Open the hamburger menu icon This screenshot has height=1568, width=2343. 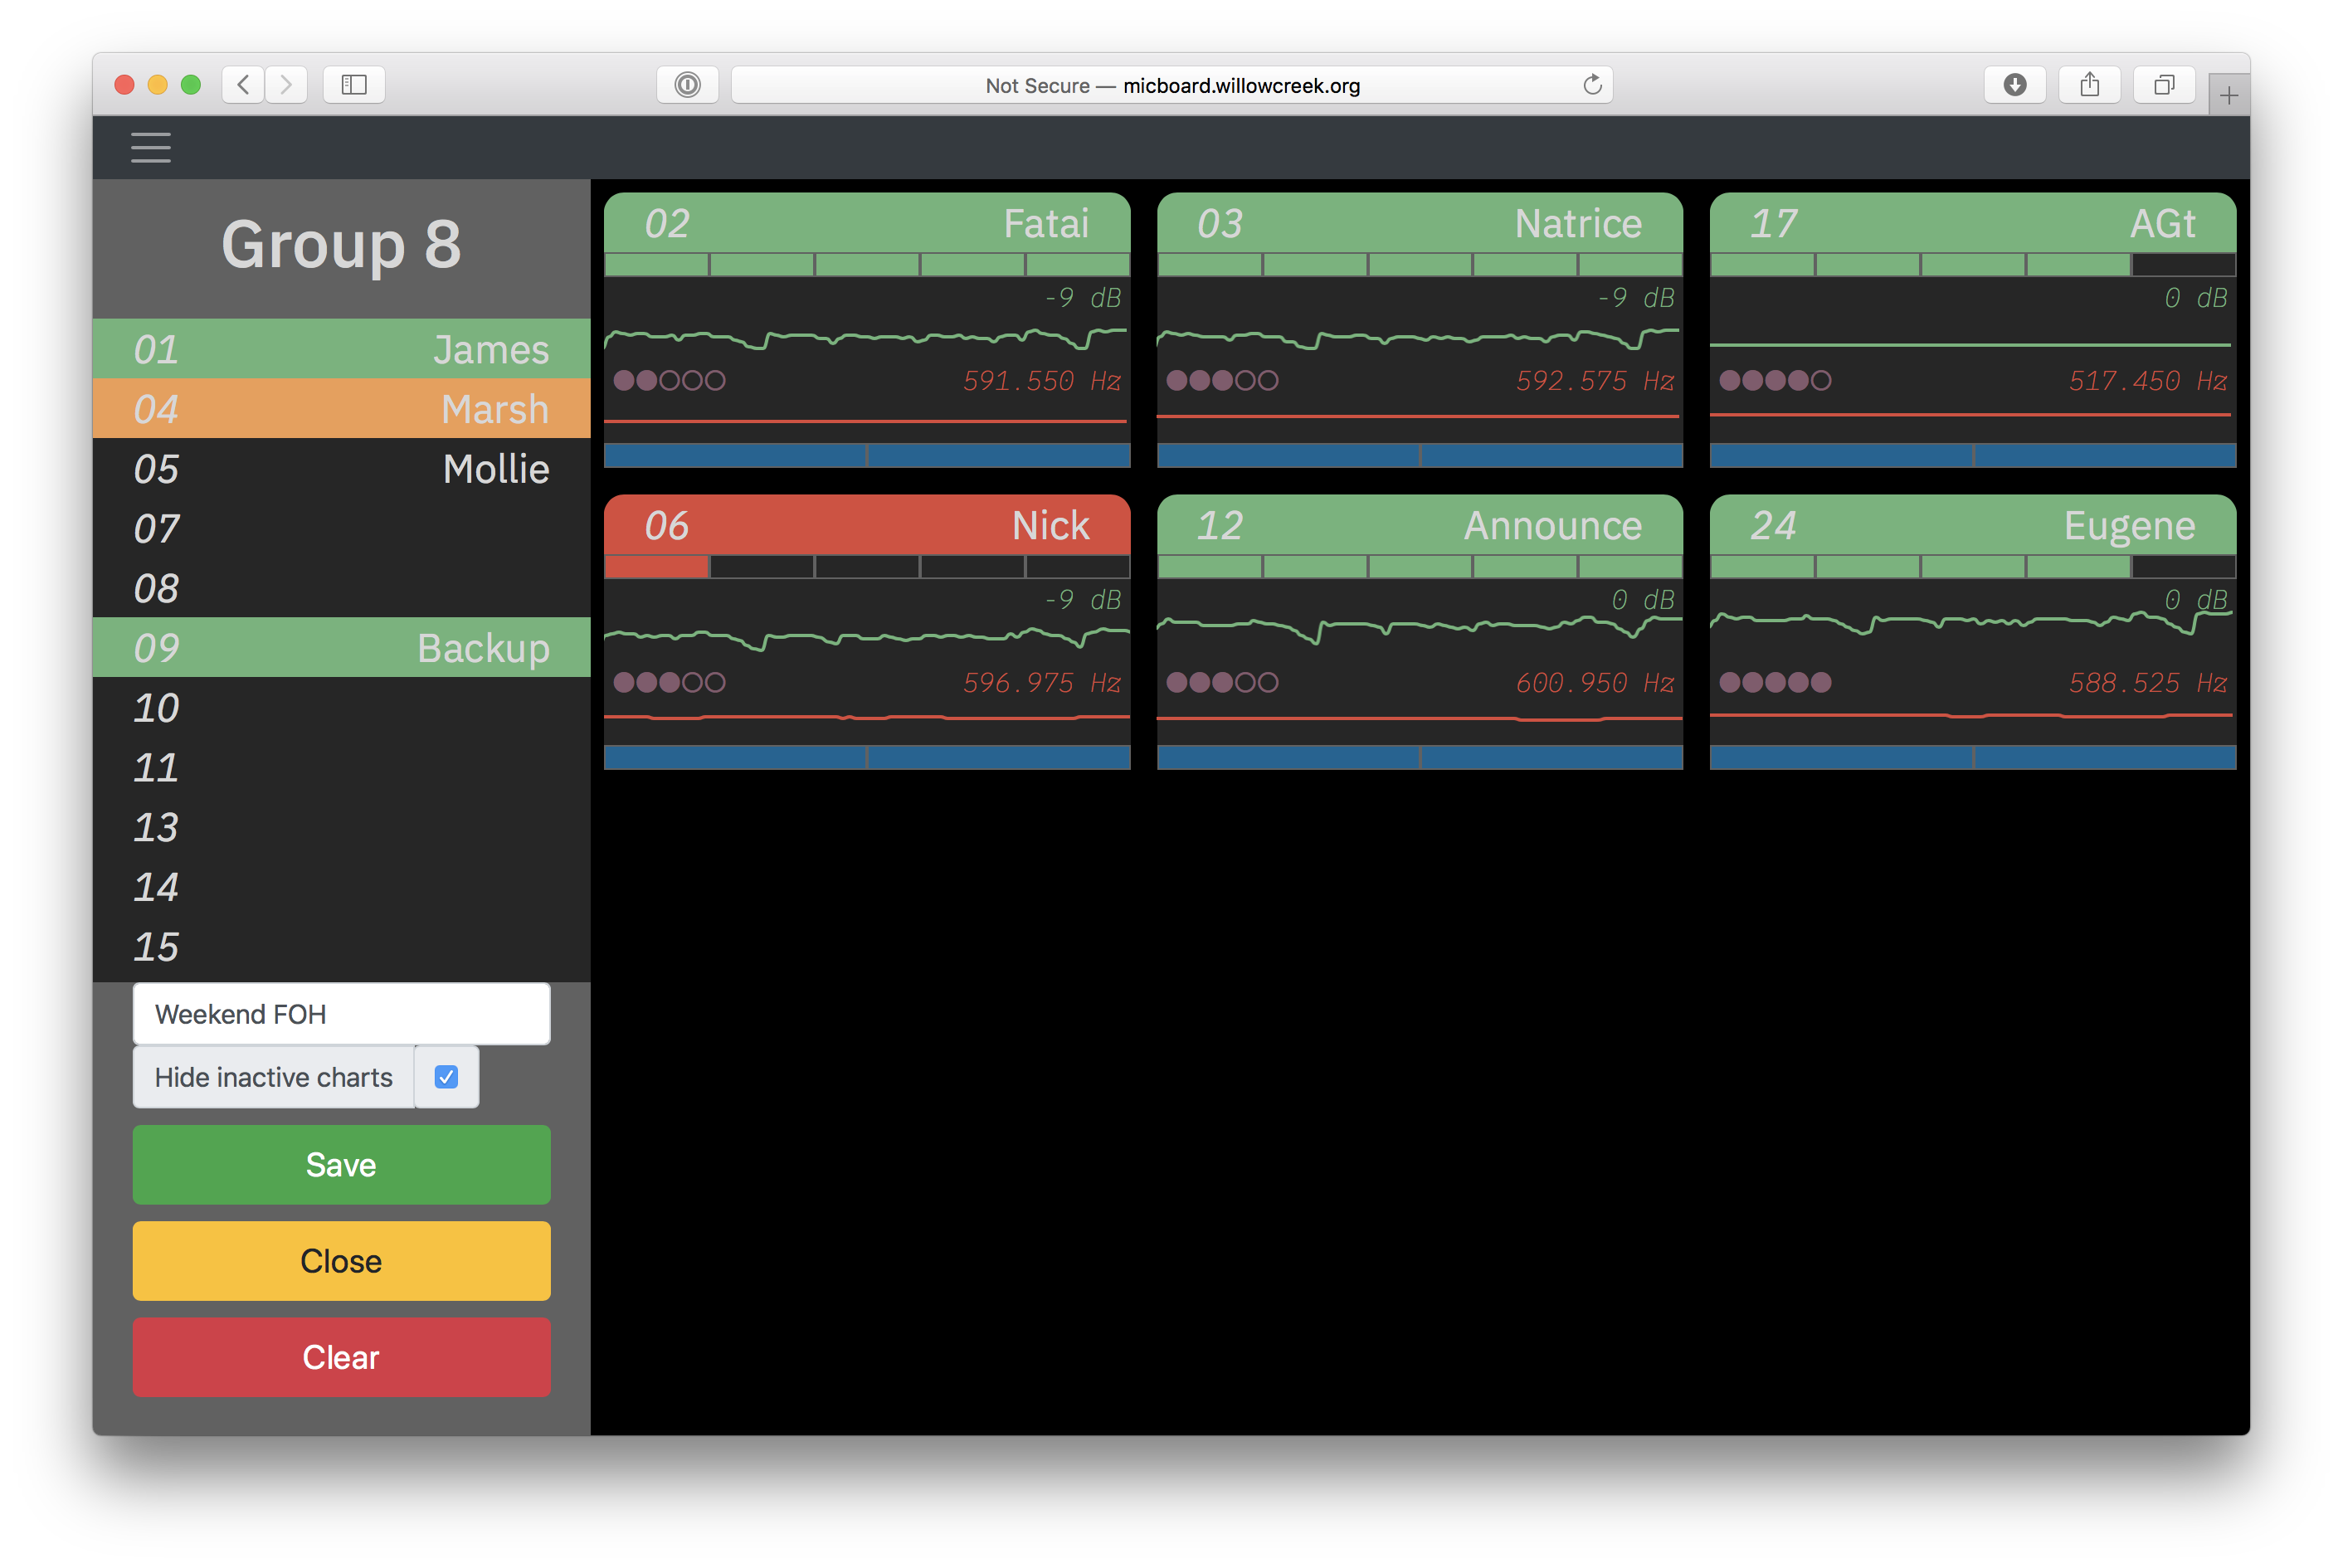[150, 147]
